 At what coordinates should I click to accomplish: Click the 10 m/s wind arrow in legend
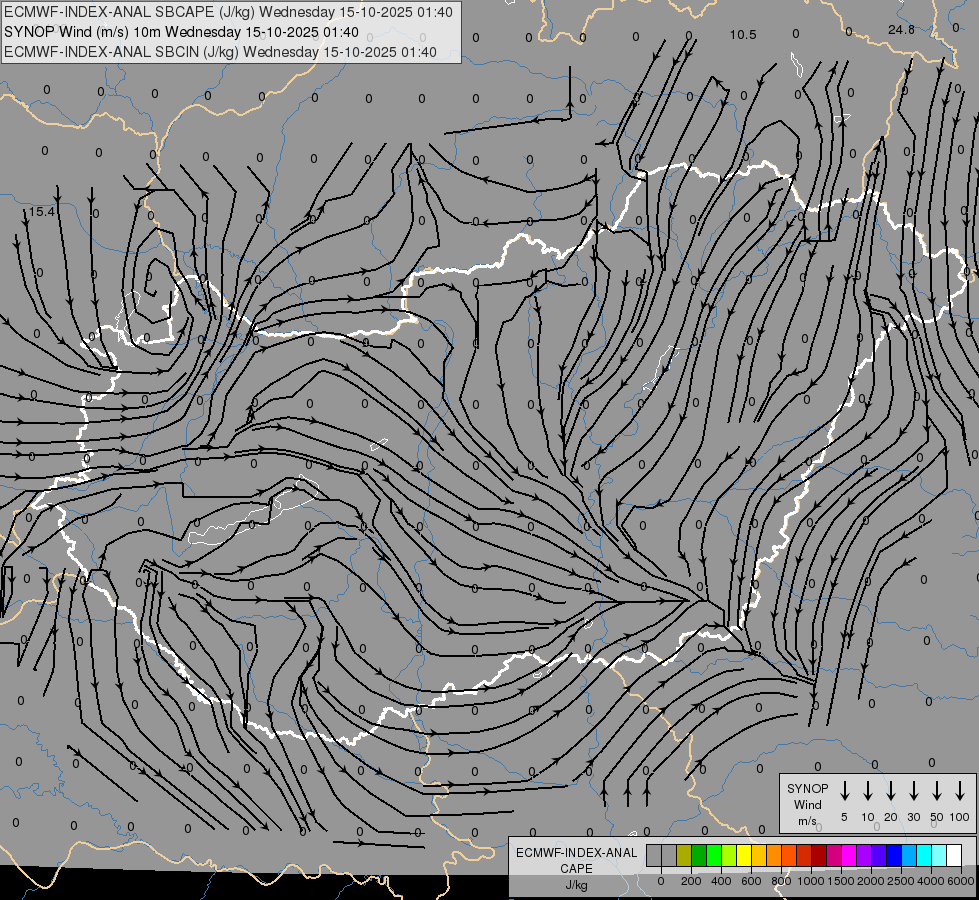(x=868, y=790)
